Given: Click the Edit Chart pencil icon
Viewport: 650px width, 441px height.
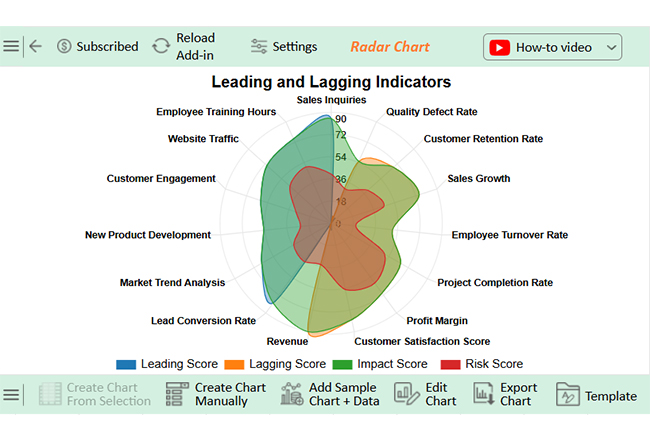Looking at the screenshot, I should coord(407,394).
